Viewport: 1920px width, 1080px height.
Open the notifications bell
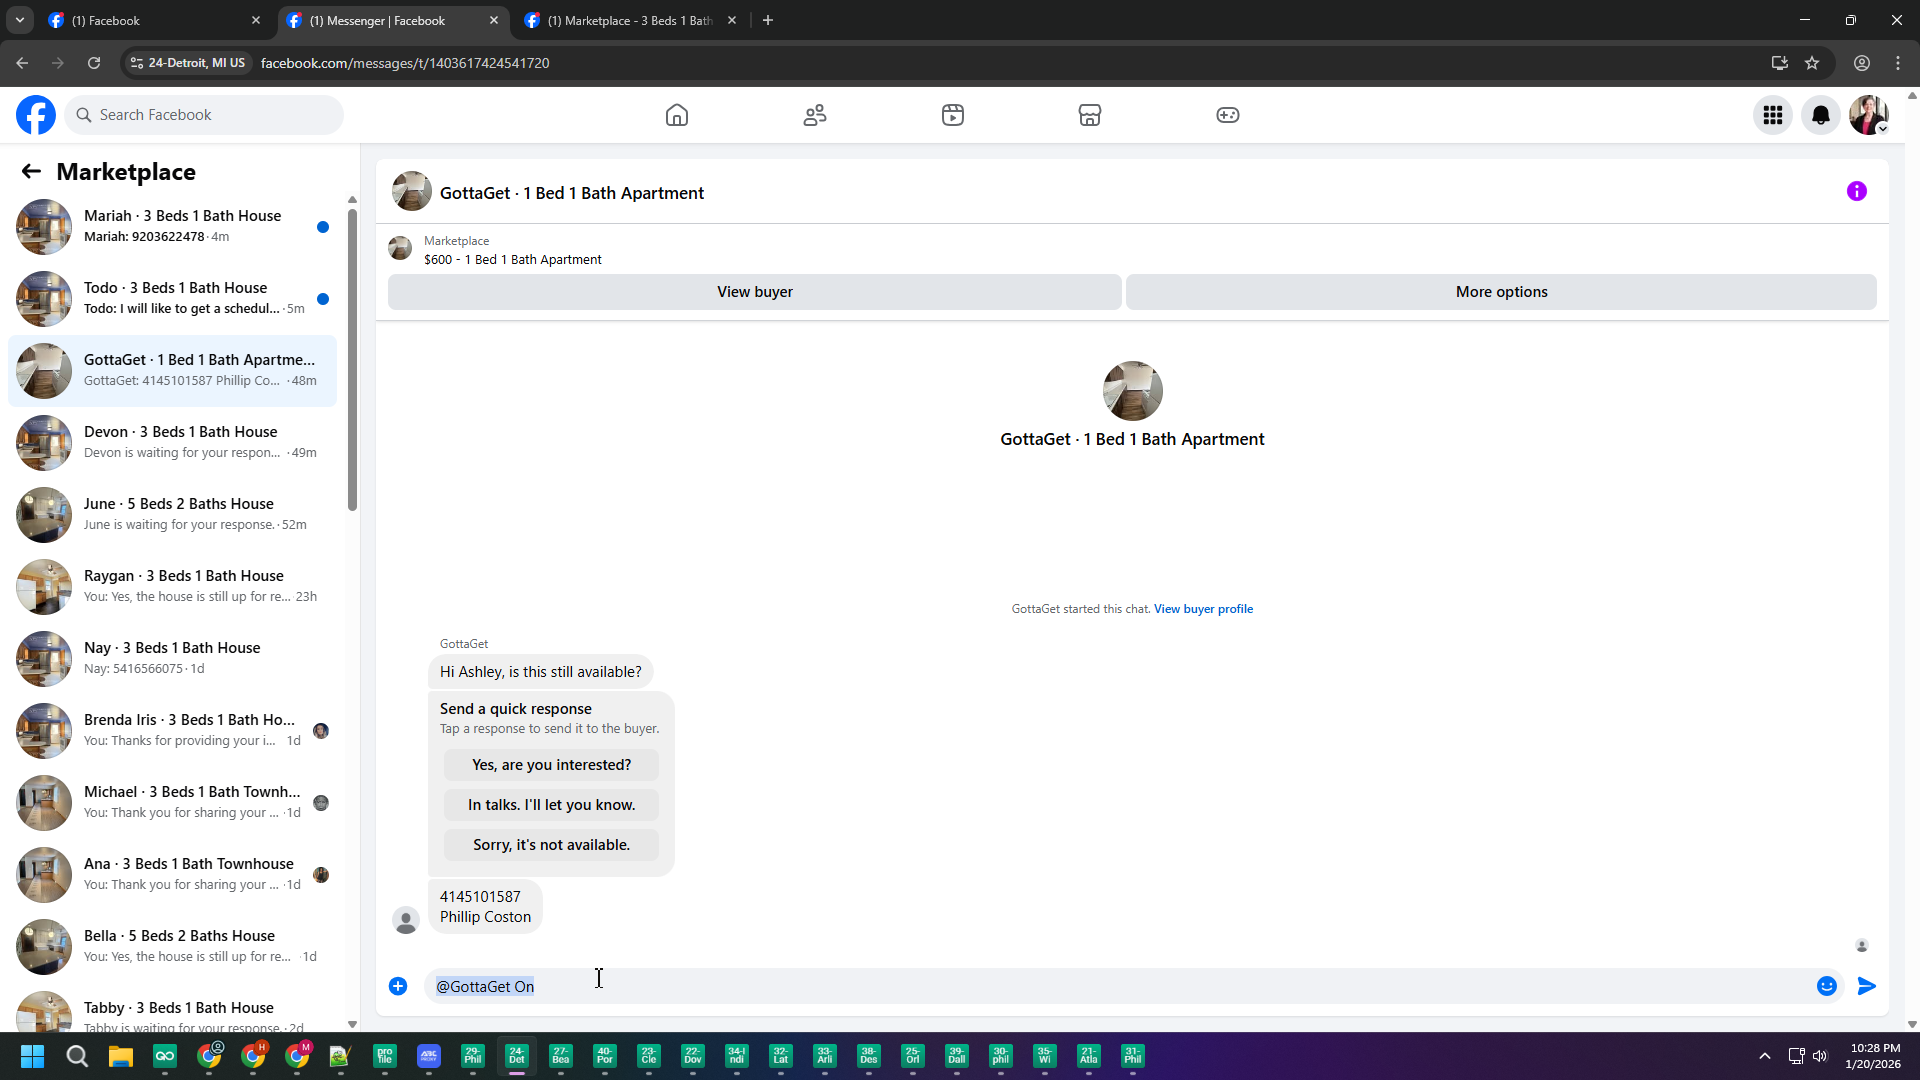pos(1821,115)
